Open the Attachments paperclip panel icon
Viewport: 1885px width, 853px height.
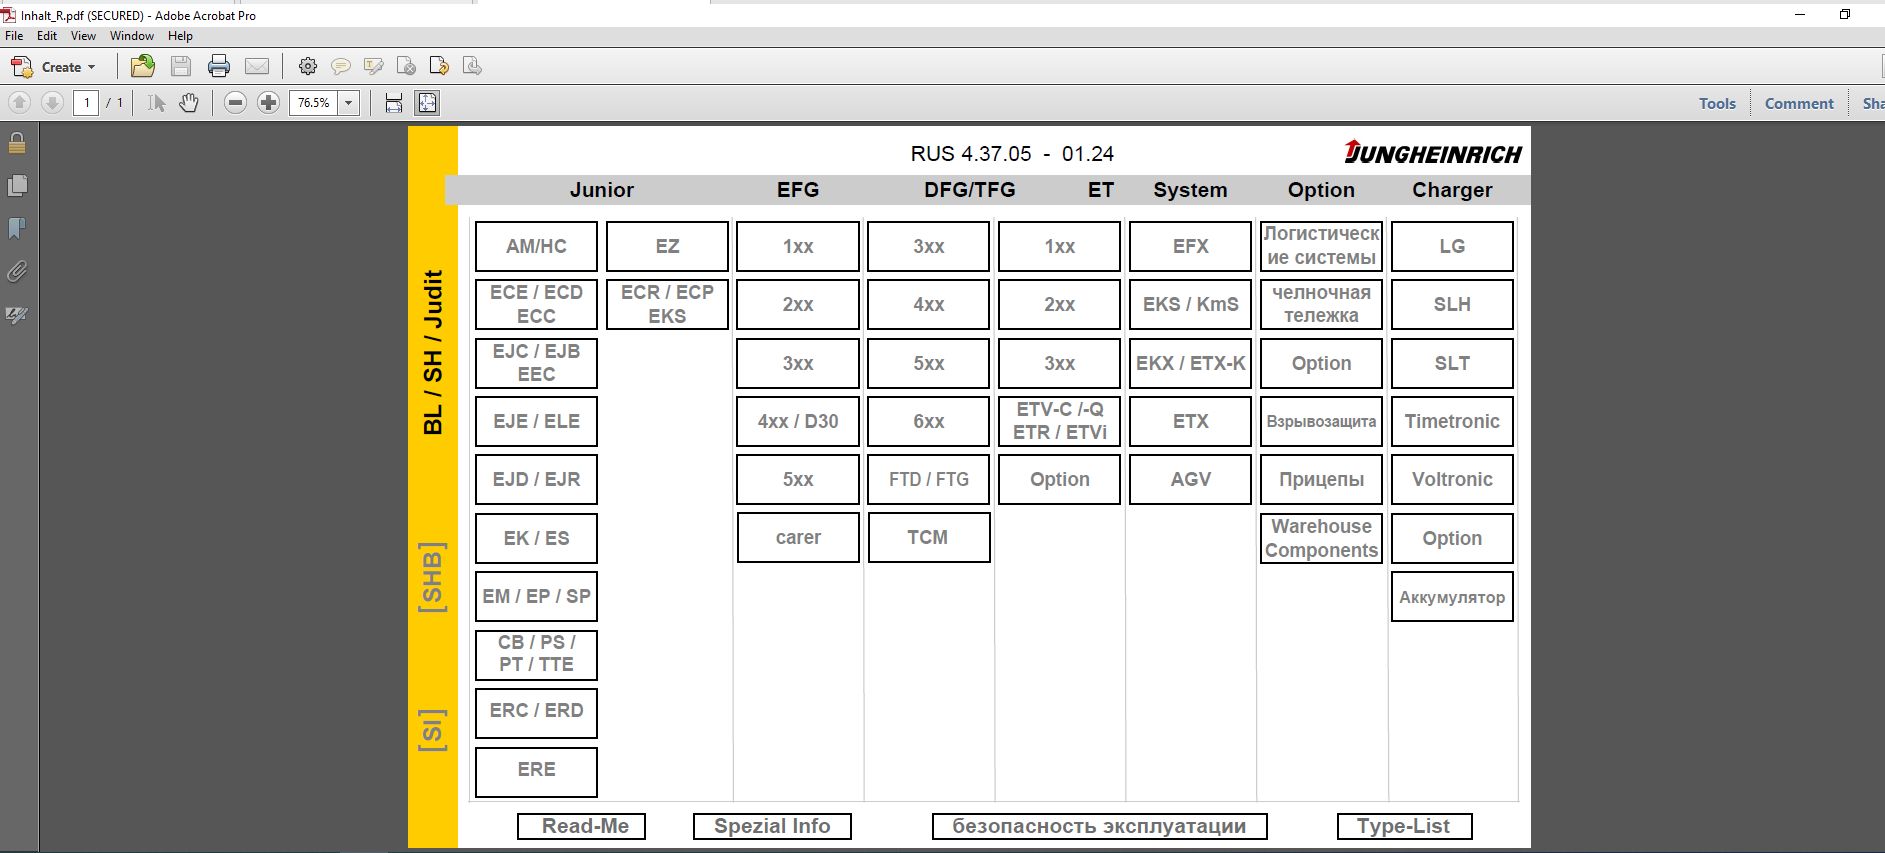coord(17,272)
